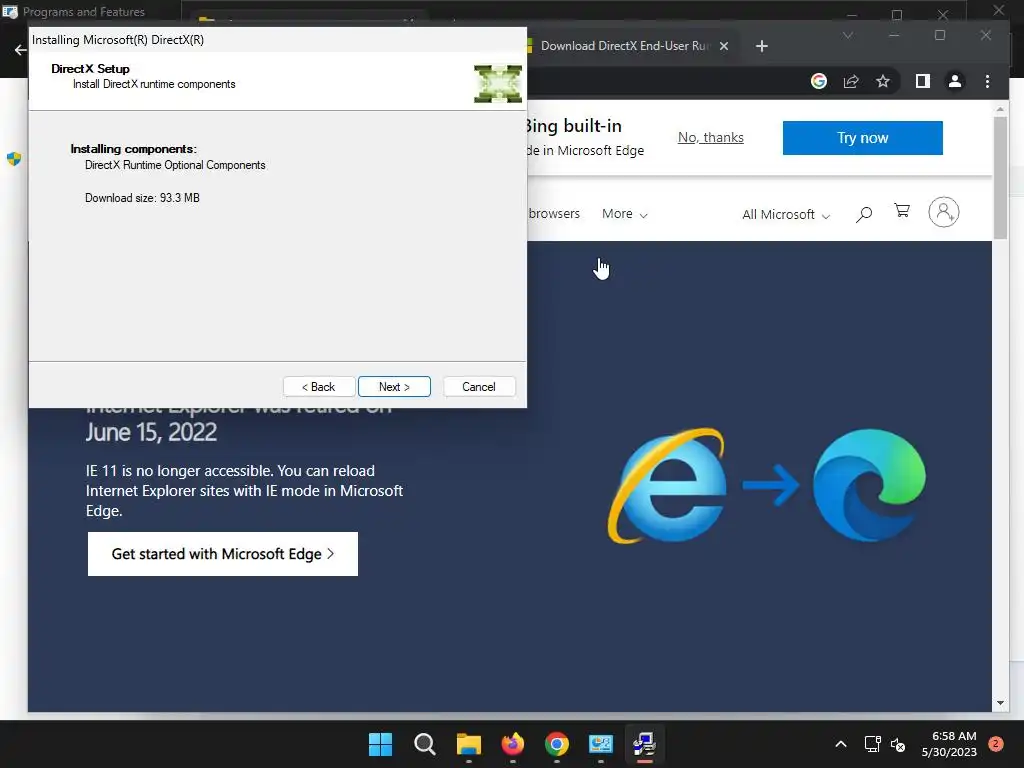
Task: Open the Chrome profile menu
Action: click(x=955, y=81)
